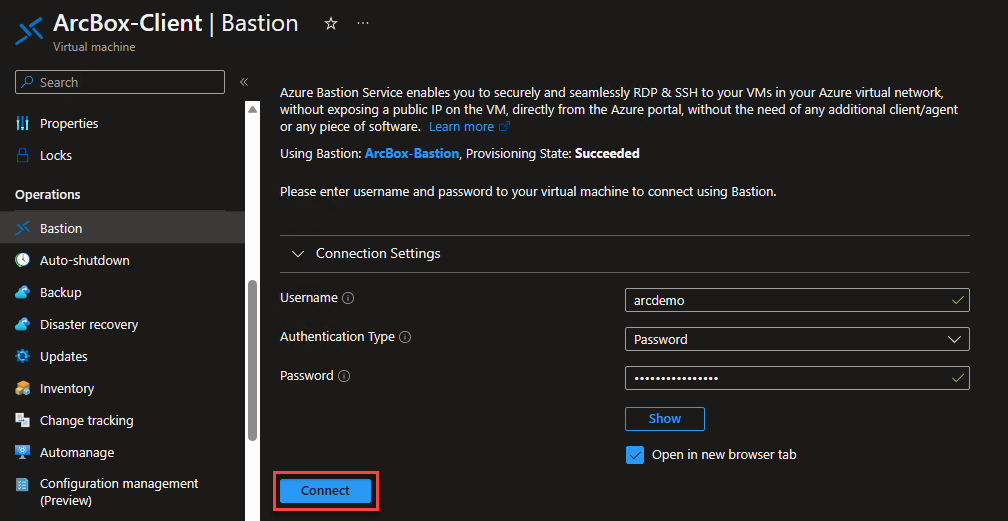Click the Bastion icon in sidebar

22,228
